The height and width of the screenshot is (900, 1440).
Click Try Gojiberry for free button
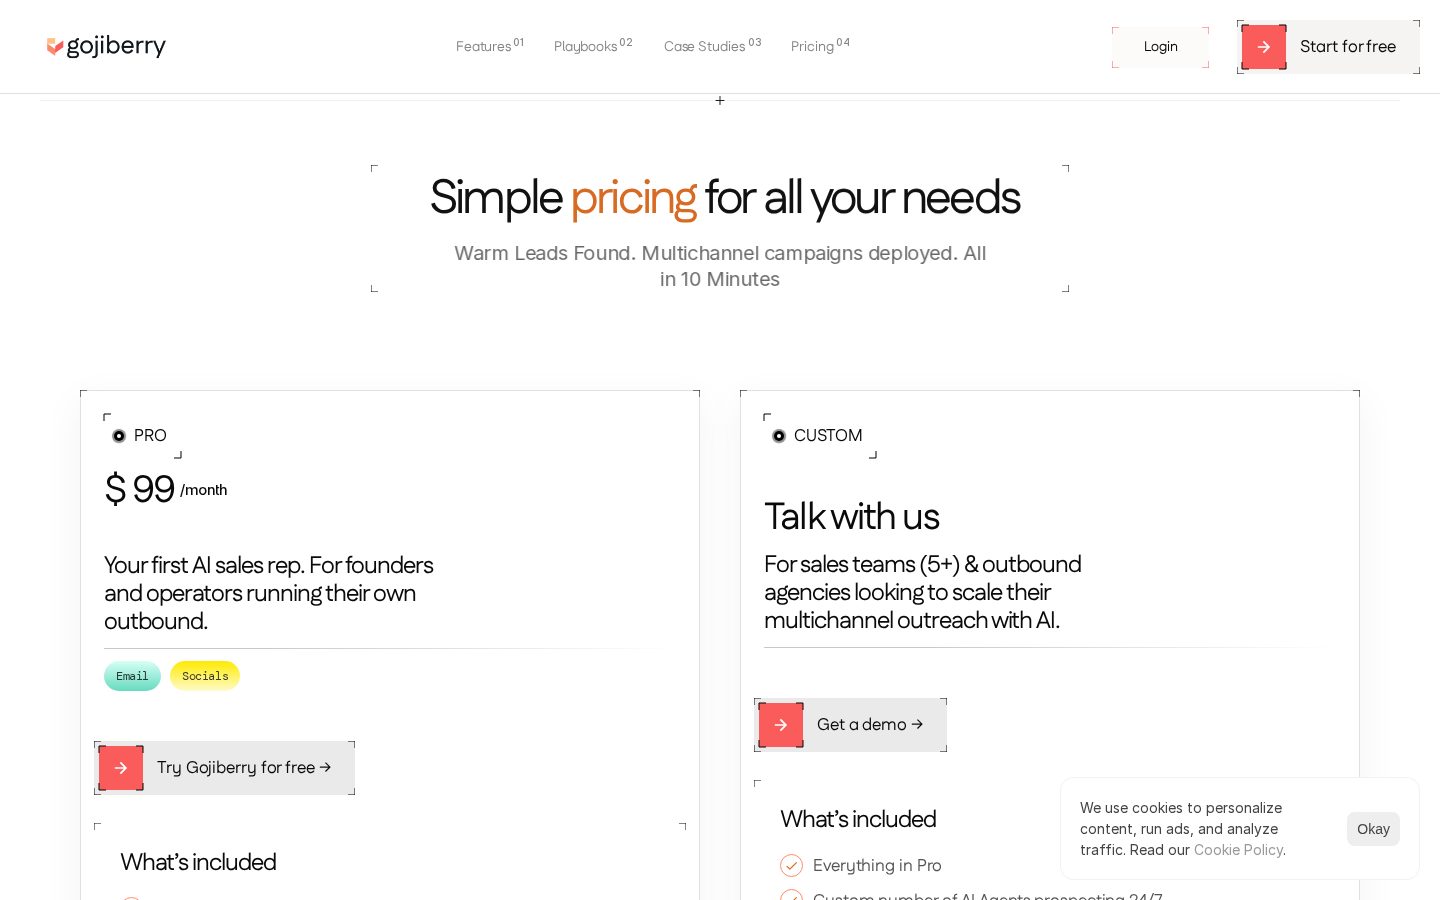point(225,768)
